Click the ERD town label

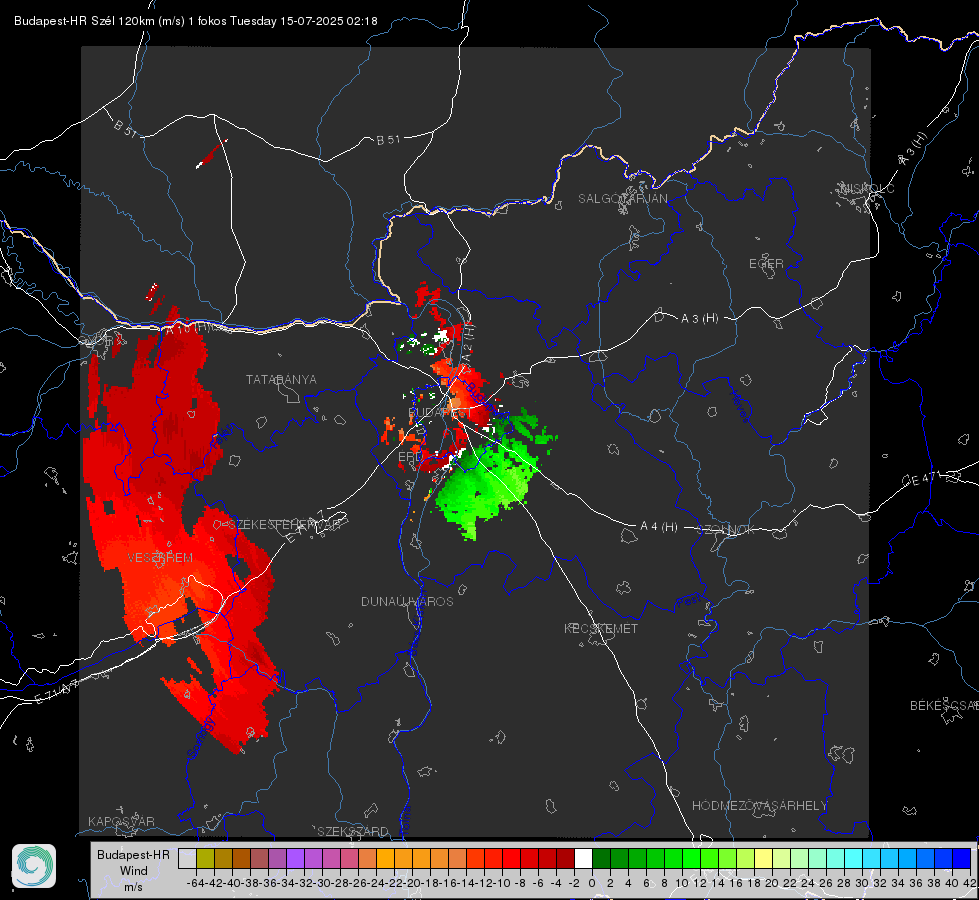[410, 457]
